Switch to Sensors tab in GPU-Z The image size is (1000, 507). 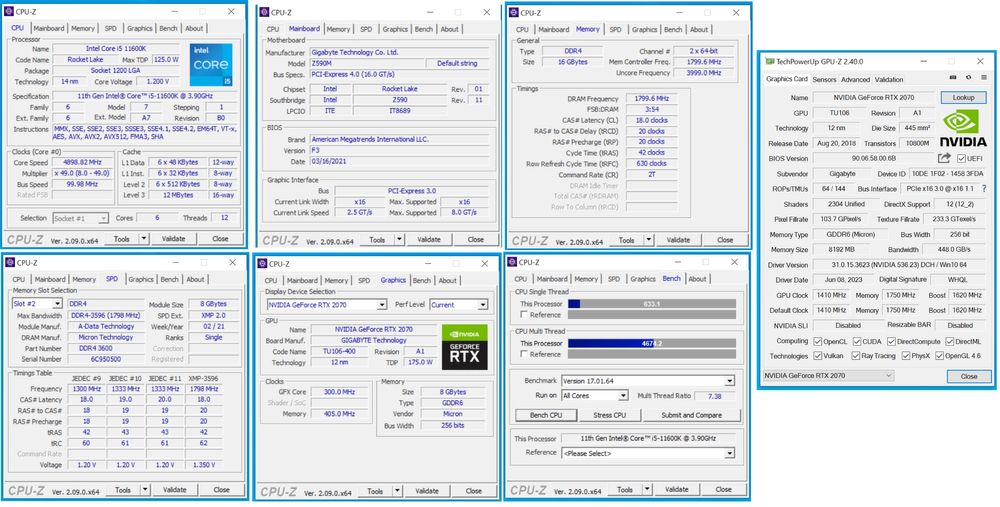[824, 80]
